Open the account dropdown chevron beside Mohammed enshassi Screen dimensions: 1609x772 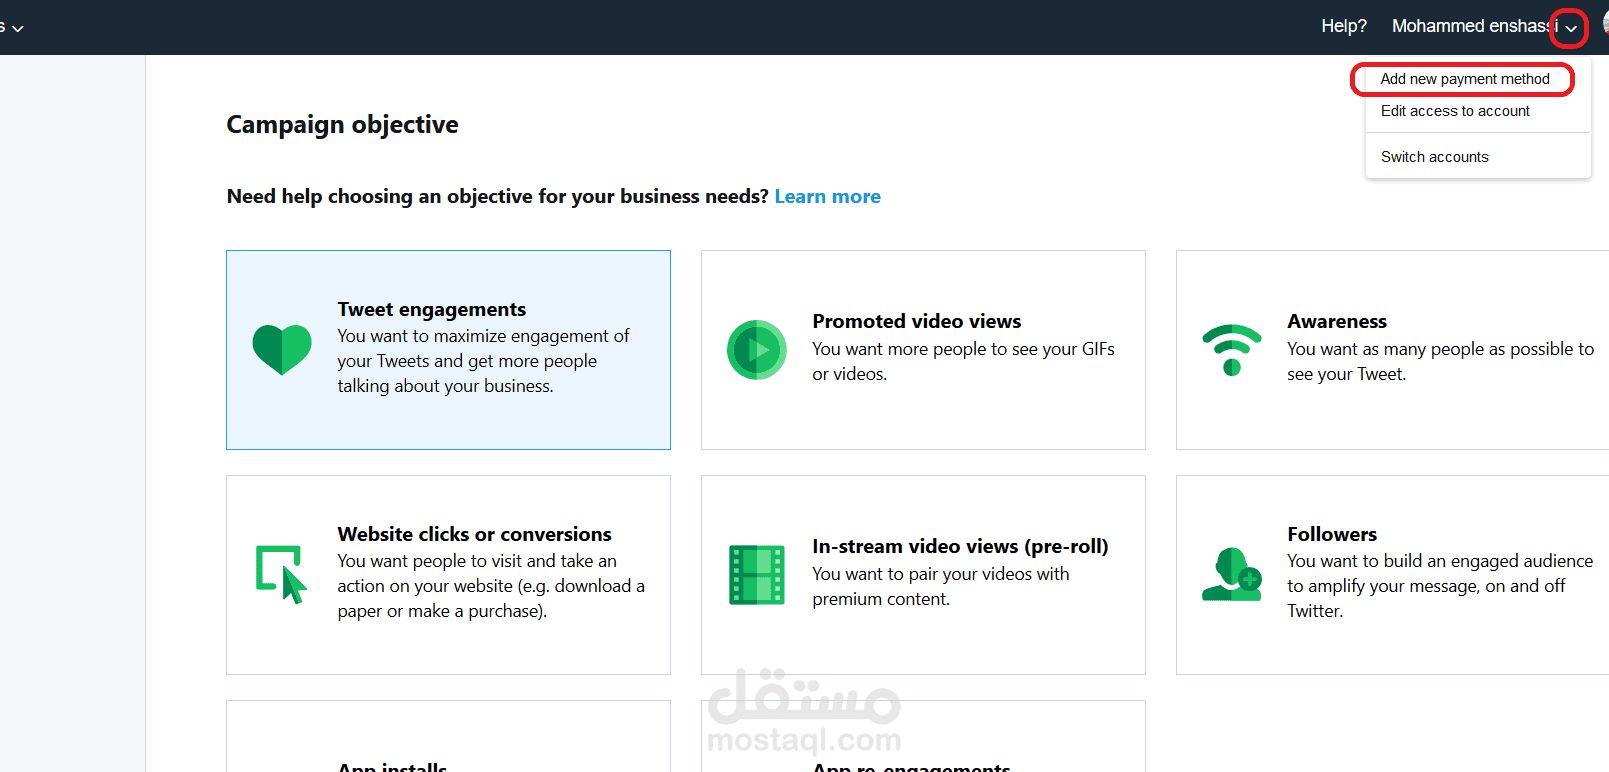tap(1571, 28)
